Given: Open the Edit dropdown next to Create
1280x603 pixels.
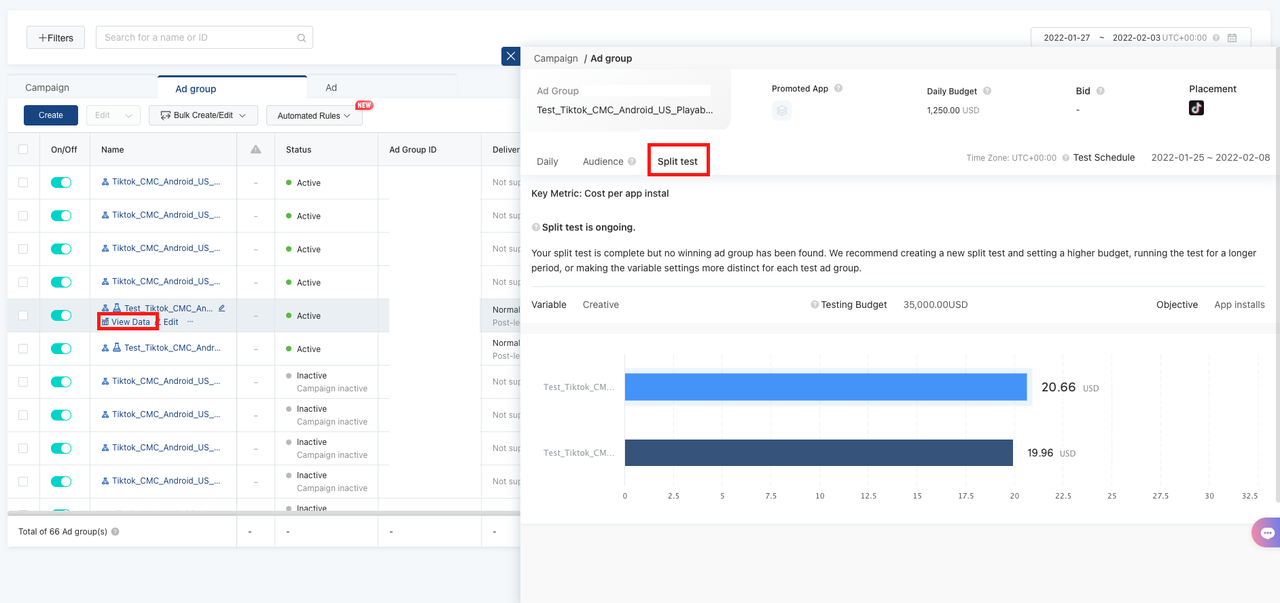Looking at the screenshot, I should click(112, 115).
